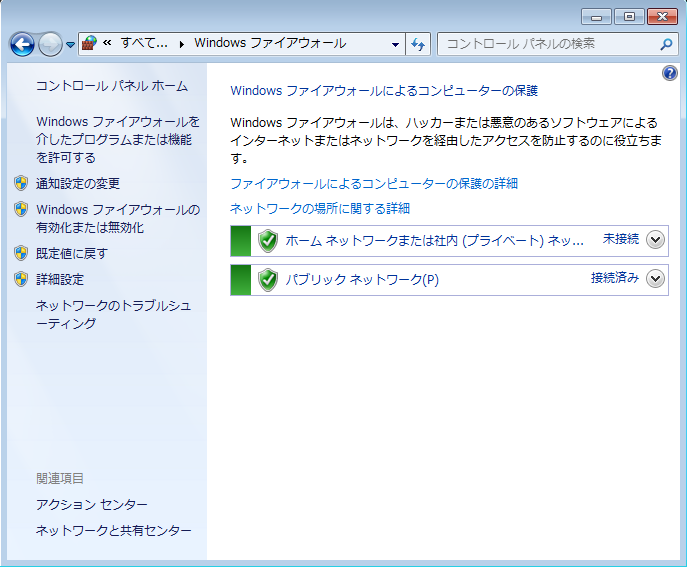
Task: Click the 関連項目 heading
Action: (60, 478)
